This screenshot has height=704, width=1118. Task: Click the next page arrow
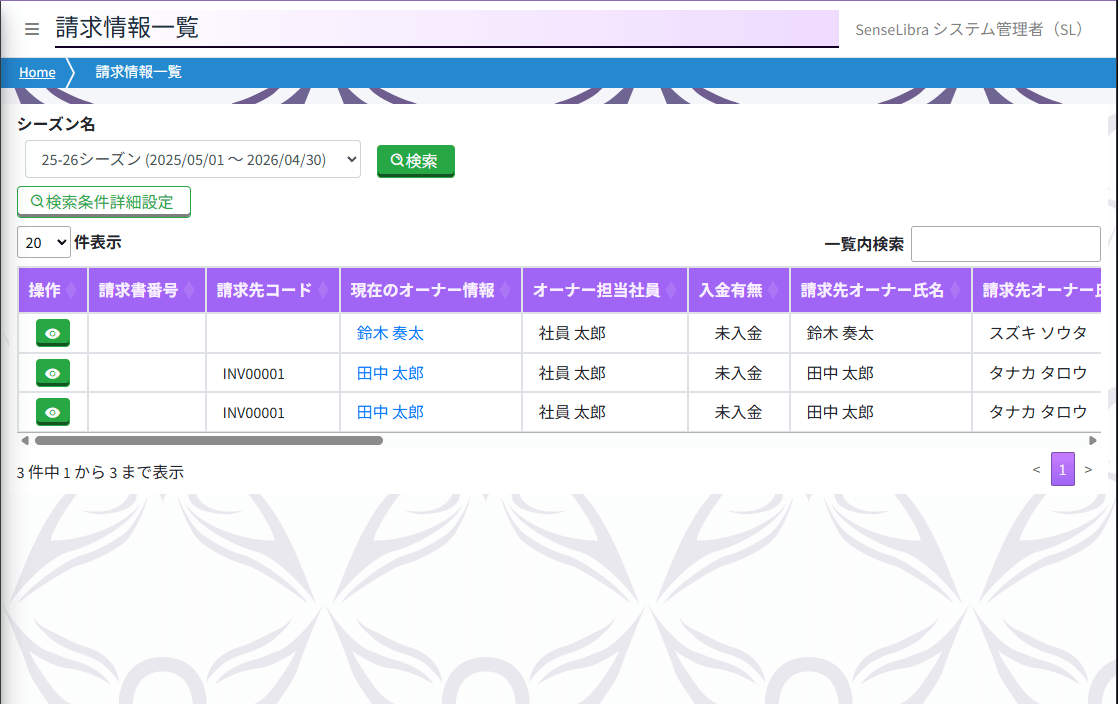[x=1088, y=469]
